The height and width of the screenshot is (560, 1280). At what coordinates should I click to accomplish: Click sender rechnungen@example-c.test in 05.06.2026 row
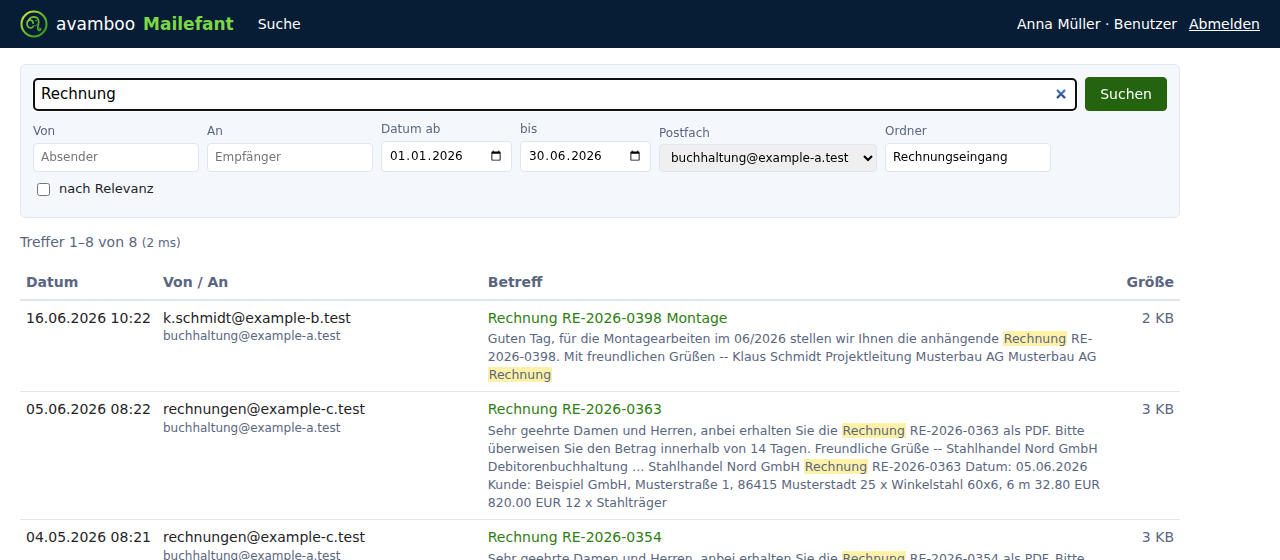click(264, 409)
